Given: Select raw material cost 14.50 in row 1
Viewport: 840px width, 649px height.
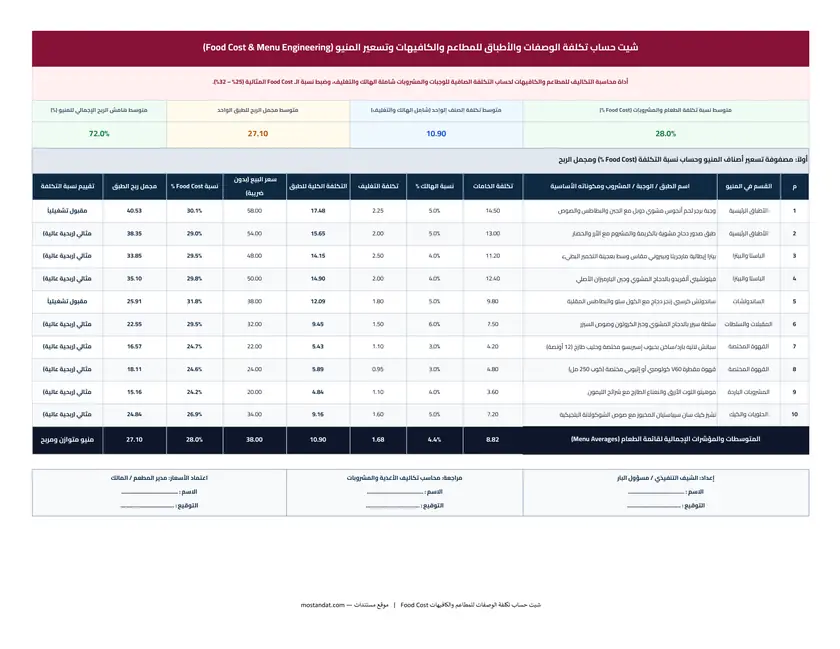Looking at the screenshot, I should point(493,211).
